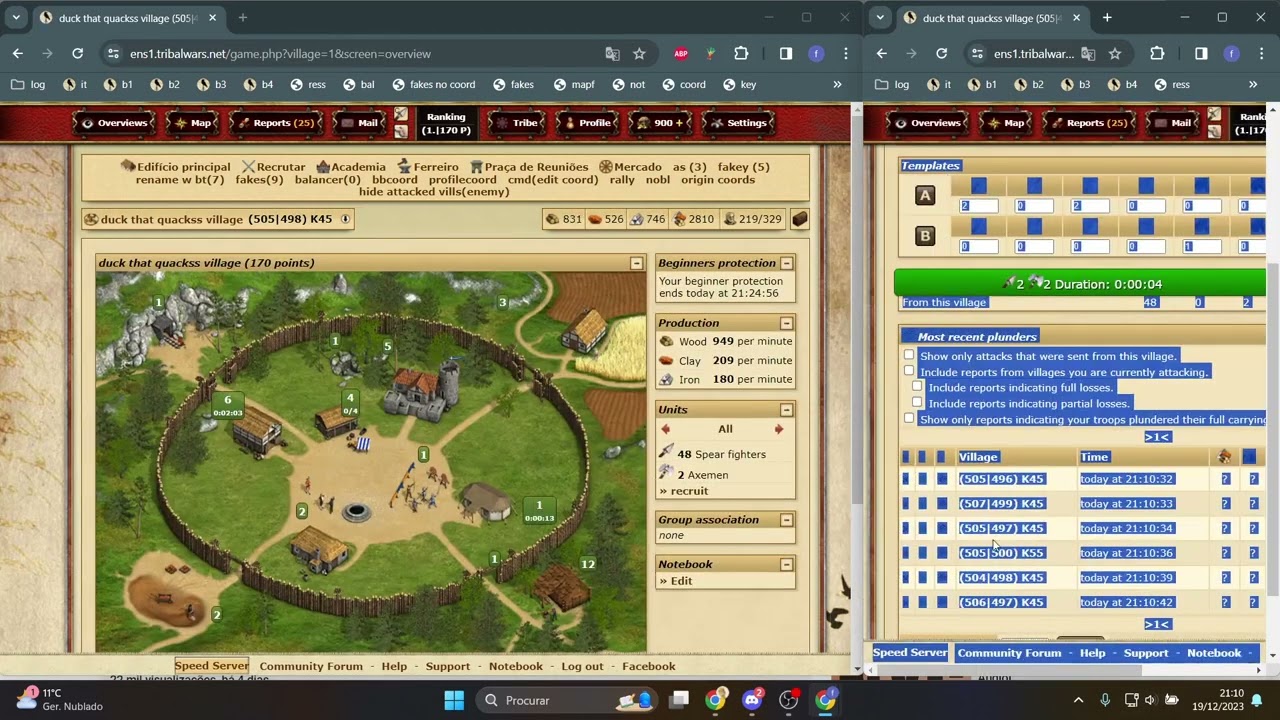The image size is (1280, 720).
Task: Collapse the village overview panel
Action: 636,263
